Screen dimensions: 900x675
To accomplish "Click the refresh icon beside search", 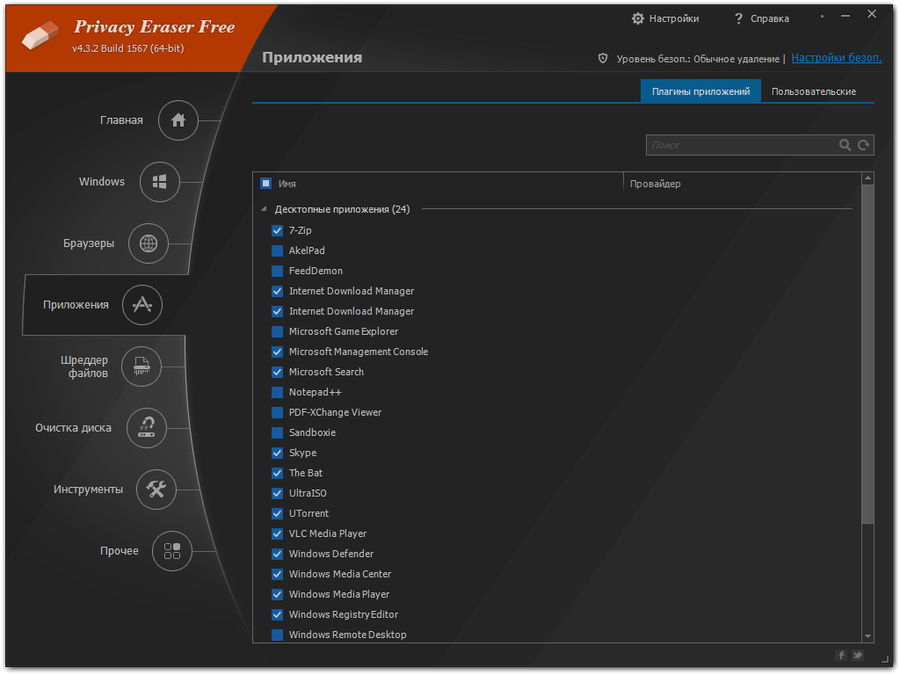I will 863,145.
